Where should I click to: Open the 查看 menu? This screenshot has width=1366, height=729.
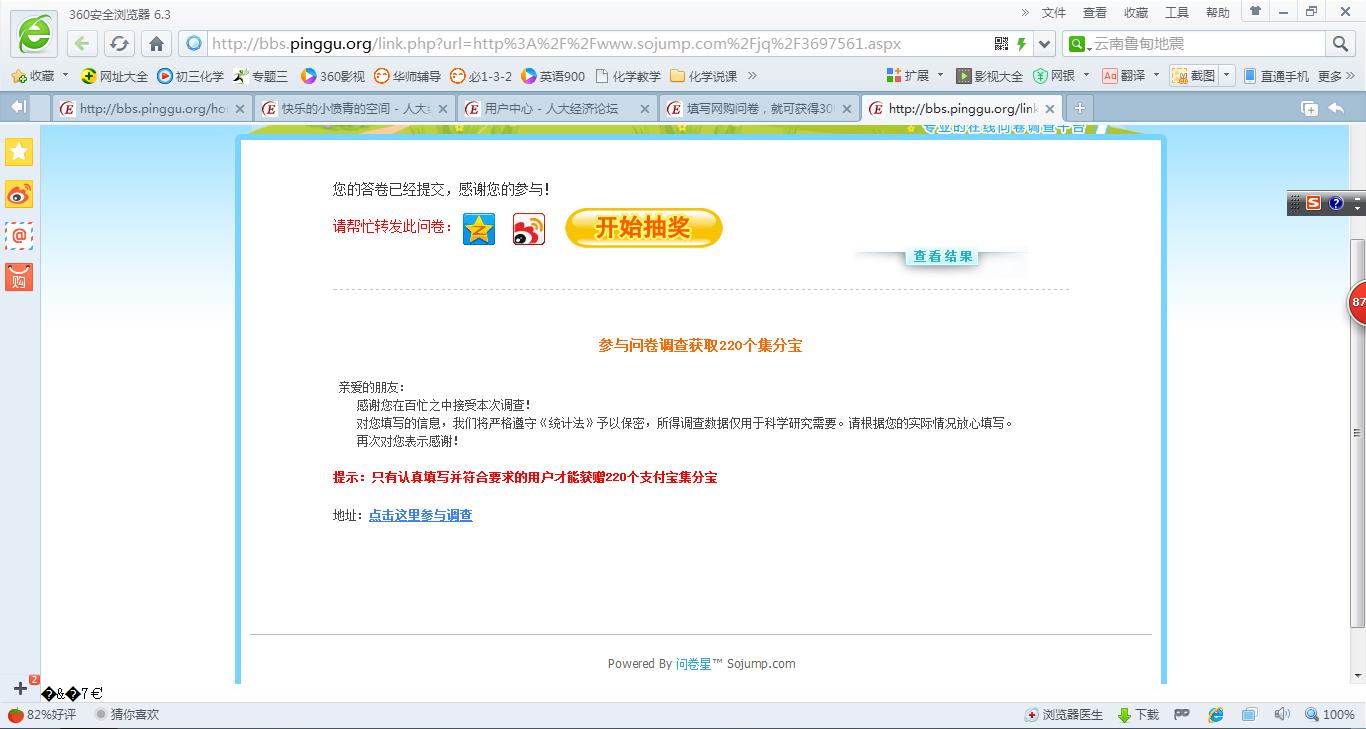pos(1095,12)
